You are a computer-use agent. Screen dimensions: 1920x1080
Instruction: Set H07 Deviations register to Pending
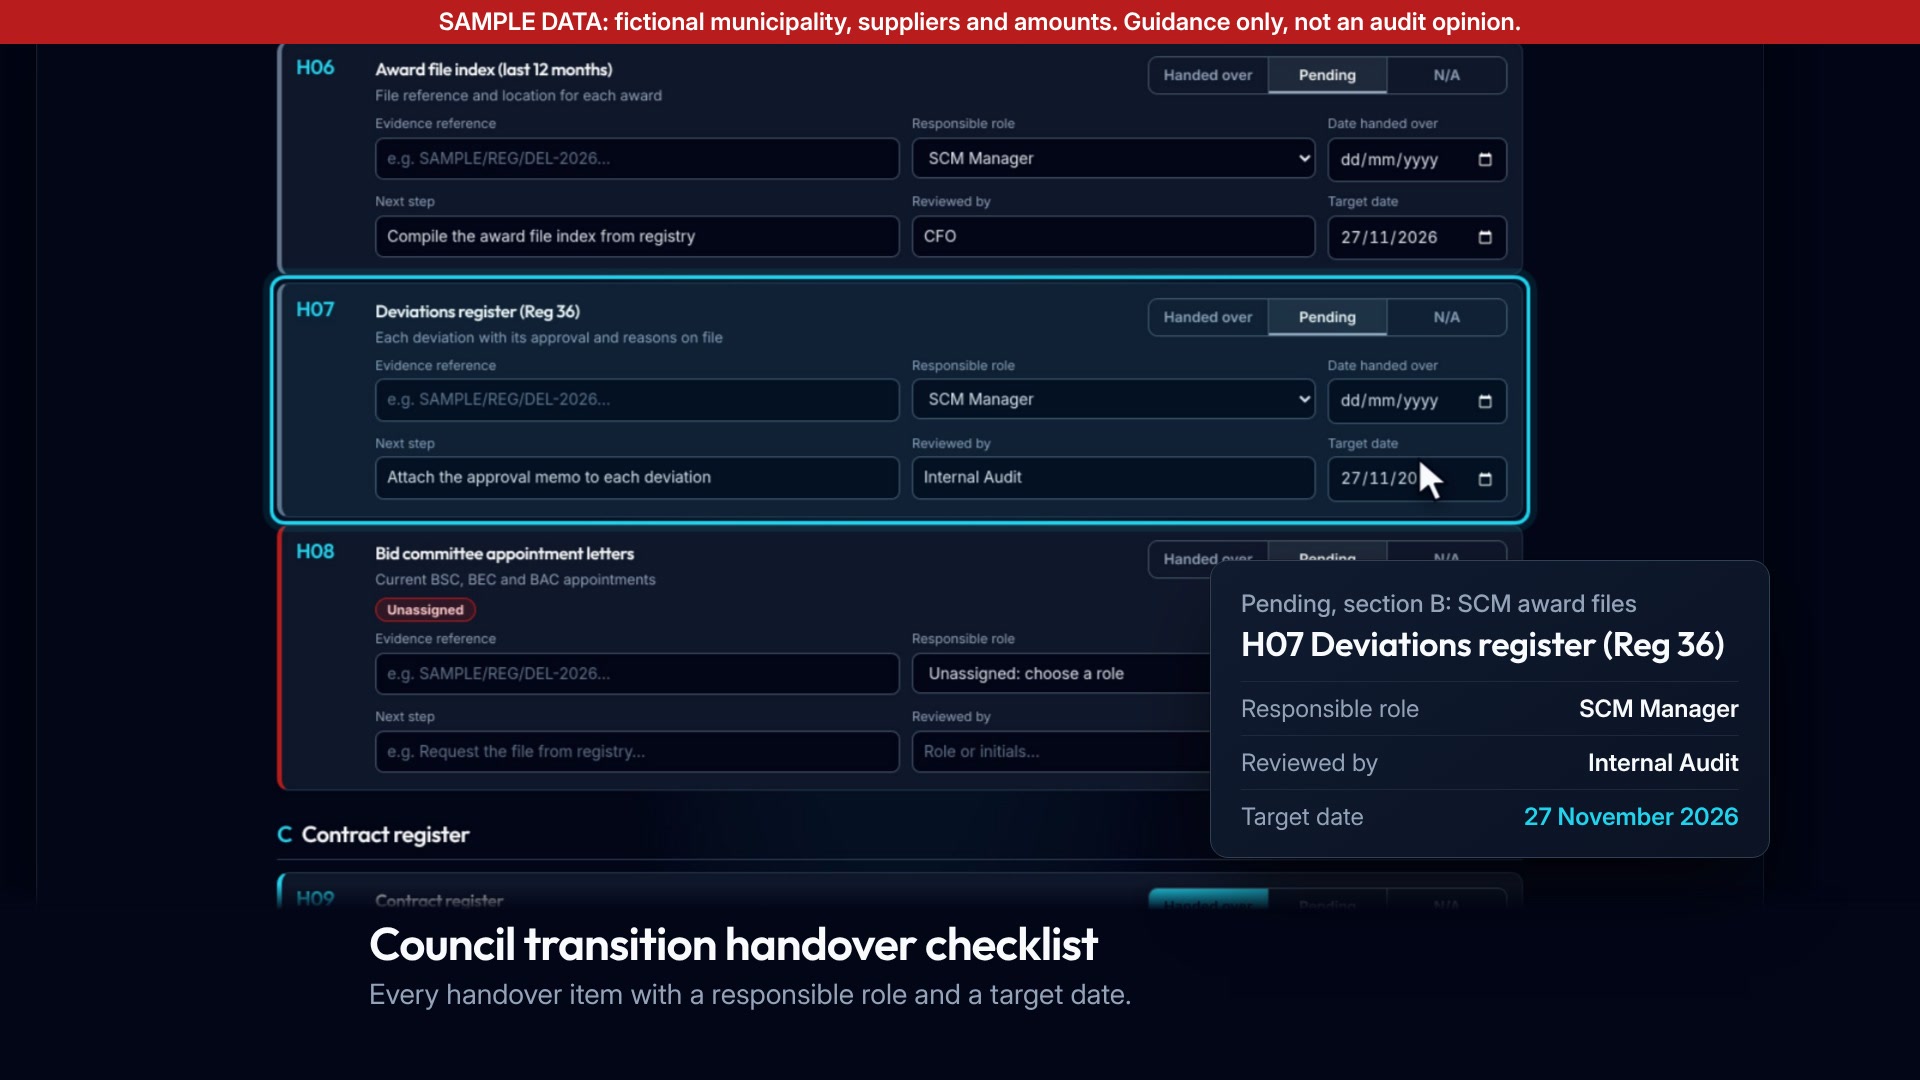pyautogui.click(x=1327, y=318)
